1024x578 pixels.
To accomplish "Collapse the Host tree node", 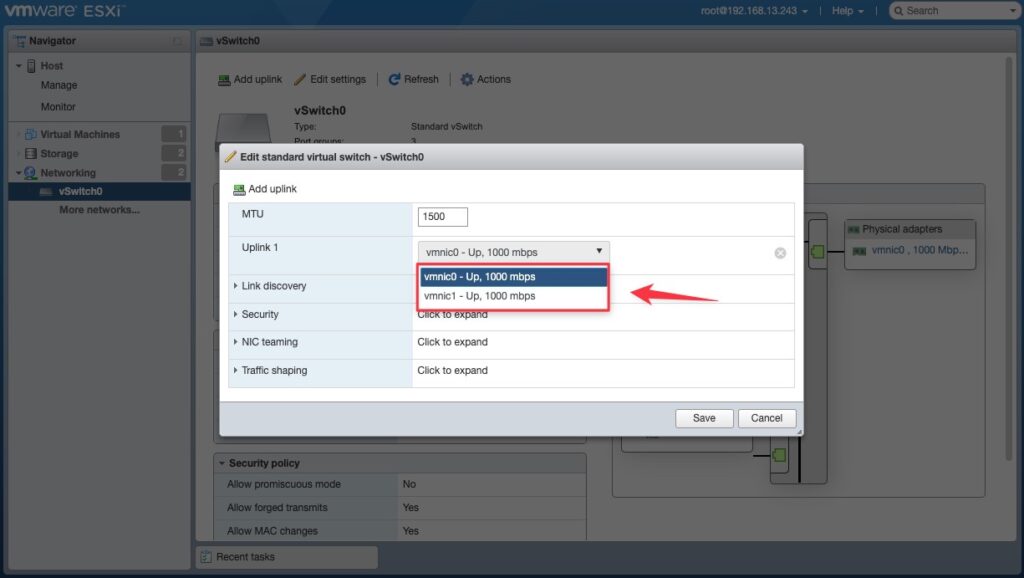I will 19,66.
